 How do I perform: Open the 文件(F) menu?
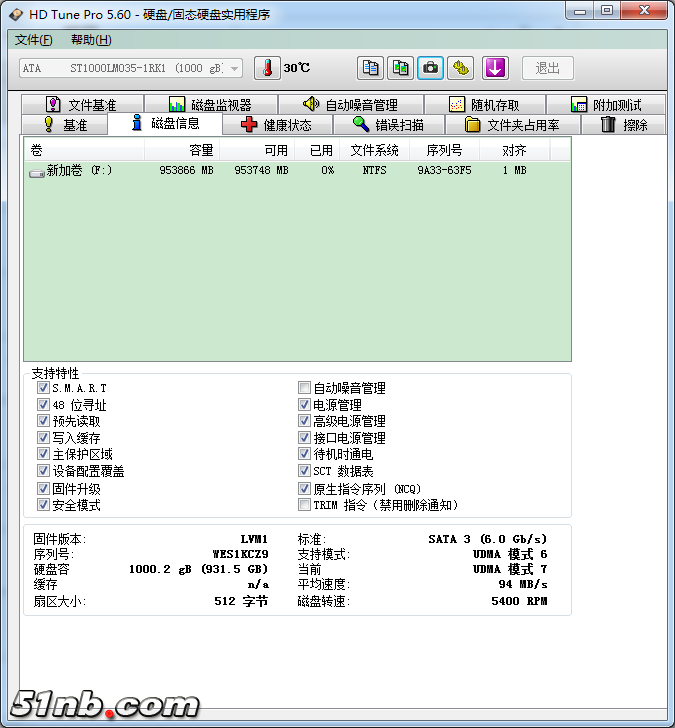pyautogui.click(x=34, y=40)
